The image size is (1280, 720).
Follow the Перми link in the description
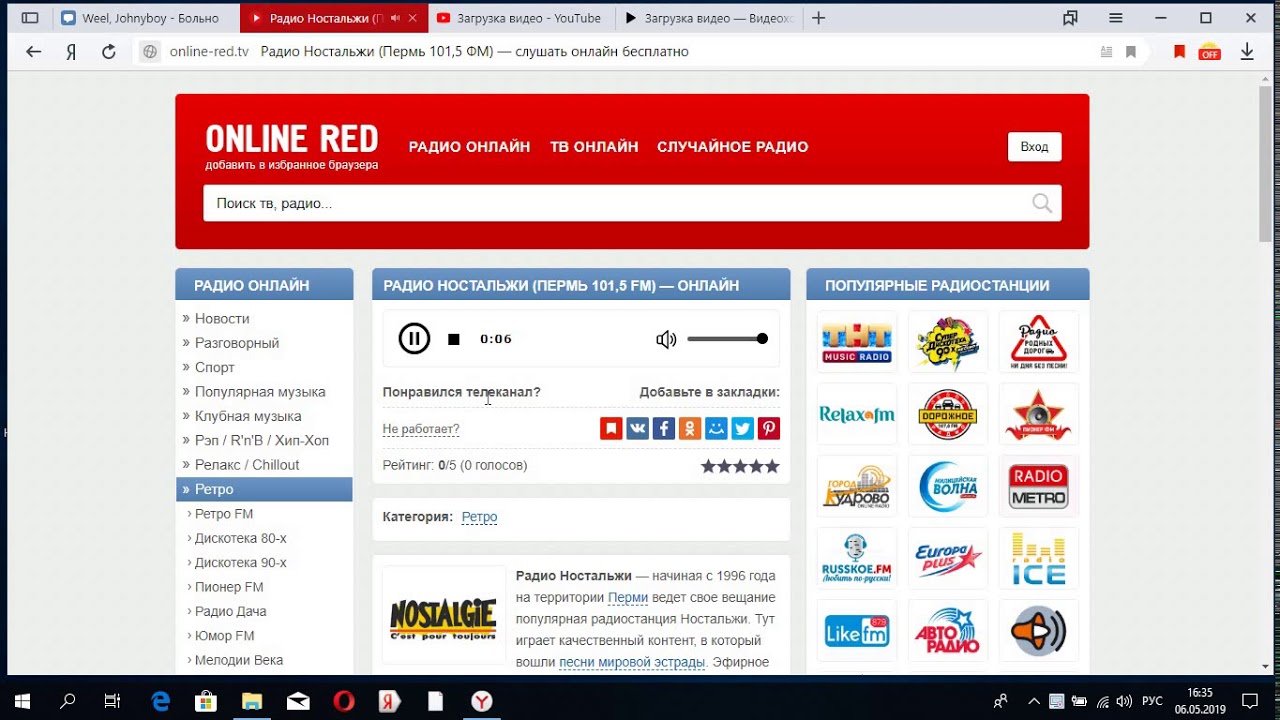[628, 598]
